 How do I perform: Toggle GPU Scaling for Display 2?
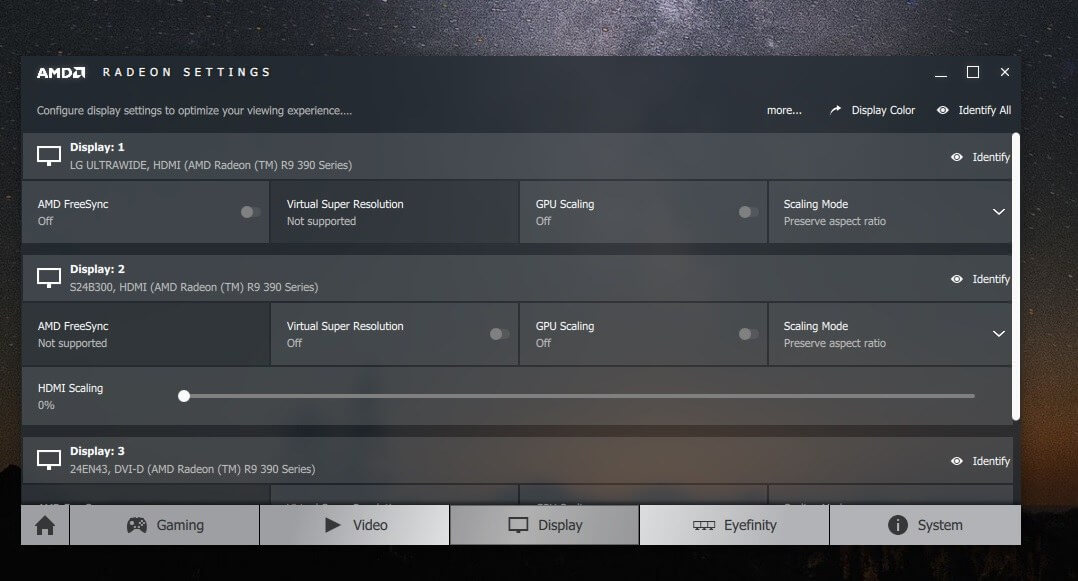click(x=748, y=334)
